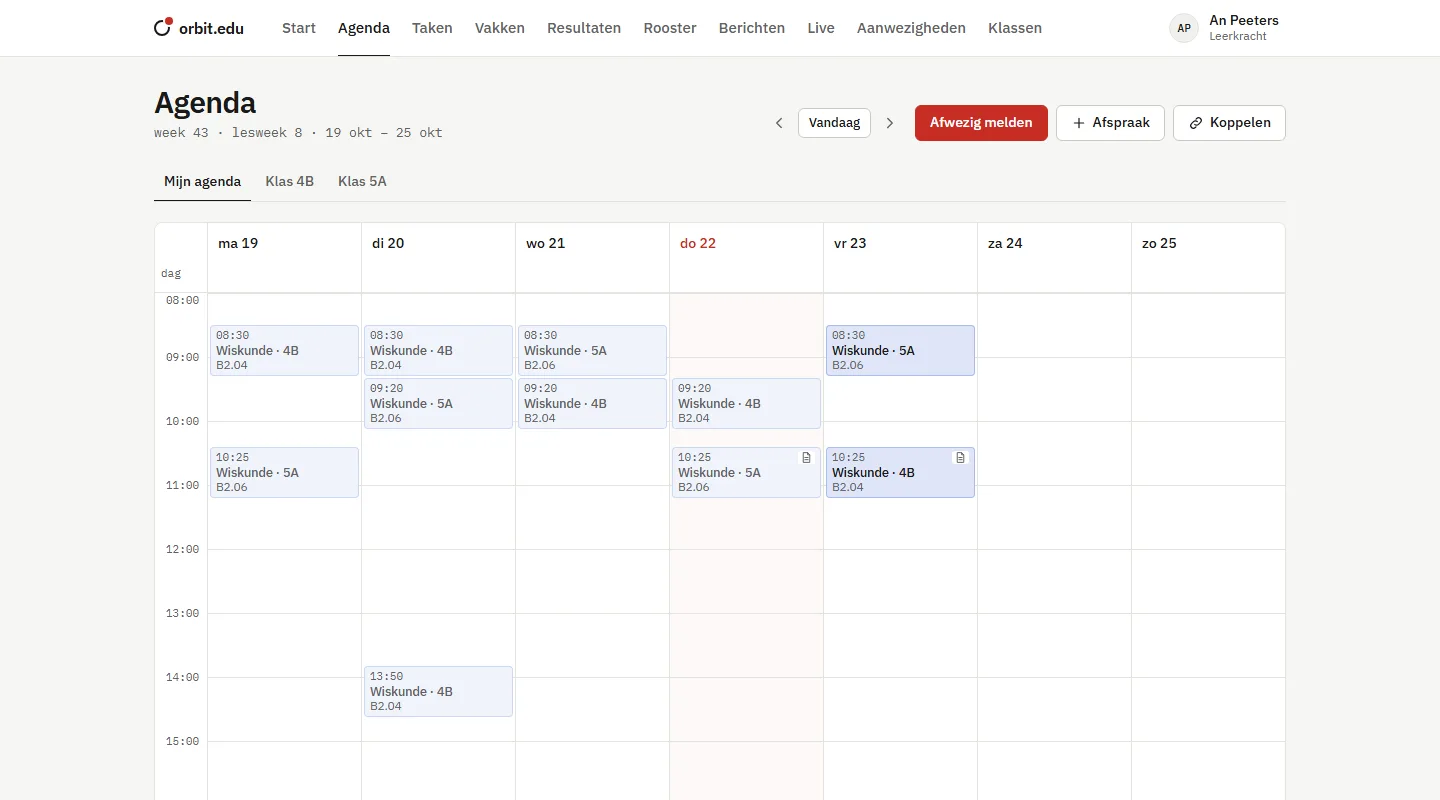This screenshot has width=1440, height=800.
Task: Click the Koppelen button
Action: 1229,123
